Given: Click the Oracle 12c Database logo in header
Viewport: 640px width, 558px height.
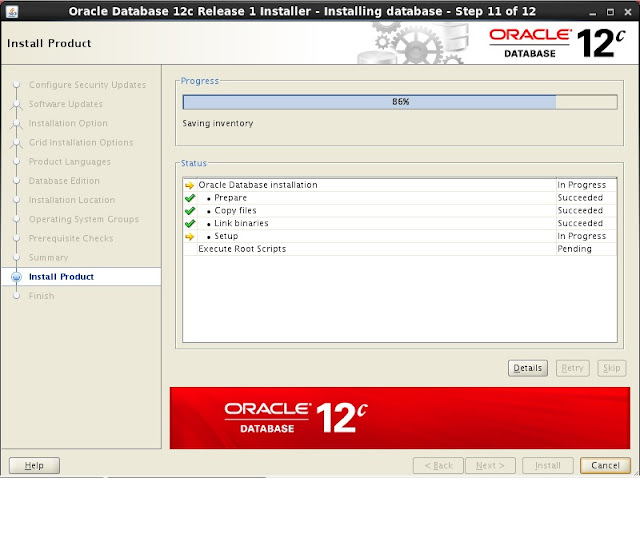Looking at the screenshot, I should (557, 43).
